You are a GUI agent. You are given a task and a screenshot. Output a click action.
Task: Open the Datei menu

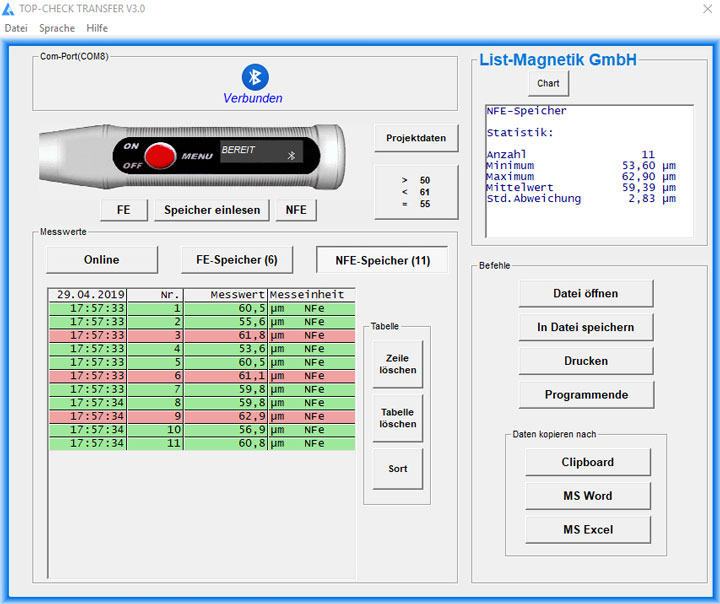point(16,28)
